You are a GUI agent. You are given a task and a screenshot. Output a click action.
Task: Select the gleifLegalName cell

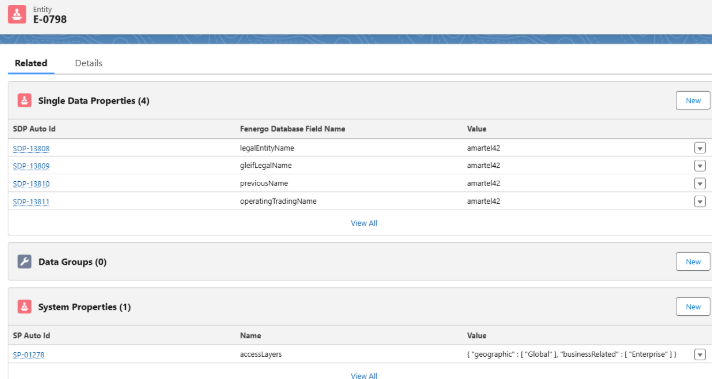coord(266,166)
